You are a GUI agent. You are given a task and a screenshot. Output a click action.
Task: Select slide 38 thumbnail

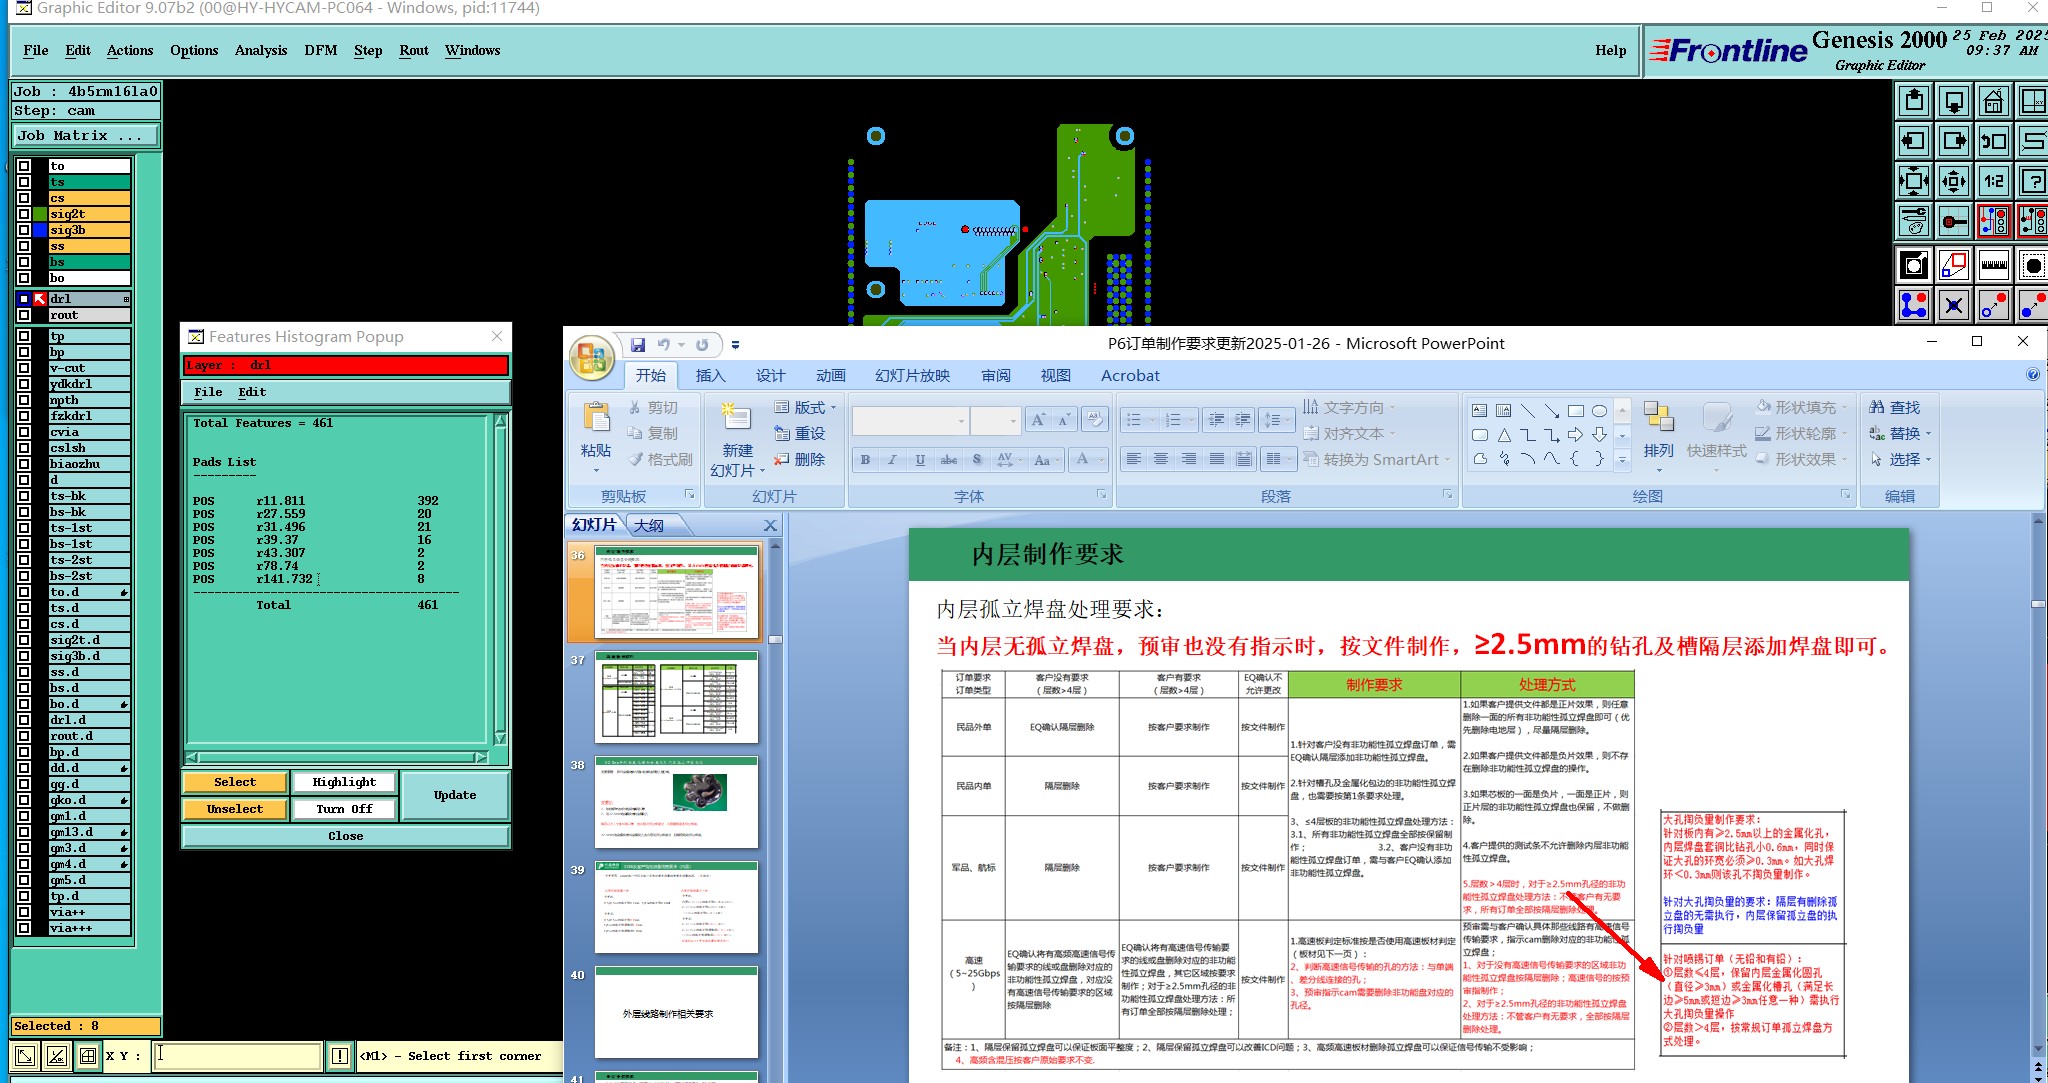point(676,802)
